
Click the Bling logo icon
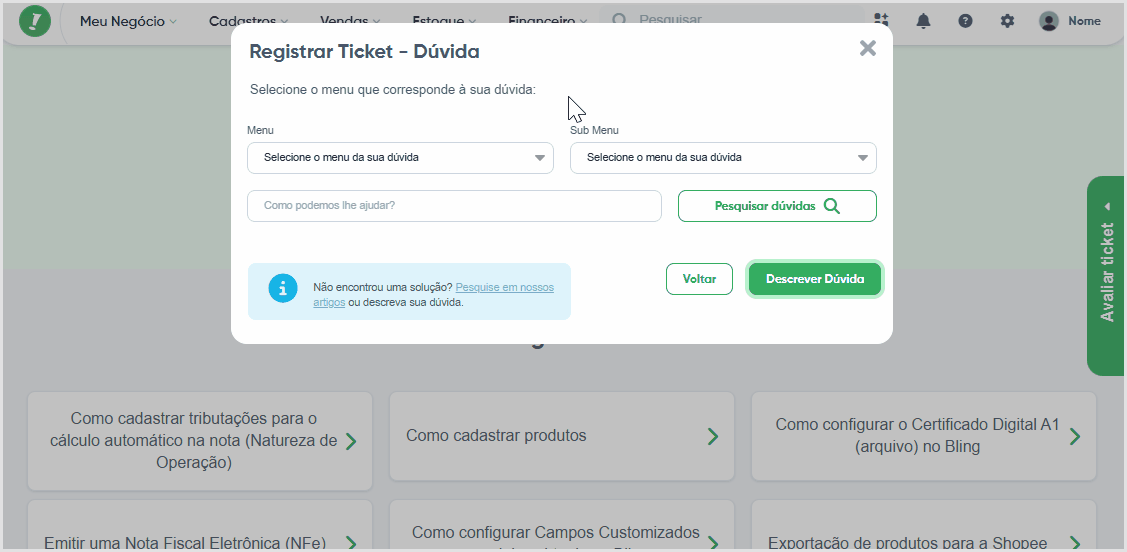[34, 21]
